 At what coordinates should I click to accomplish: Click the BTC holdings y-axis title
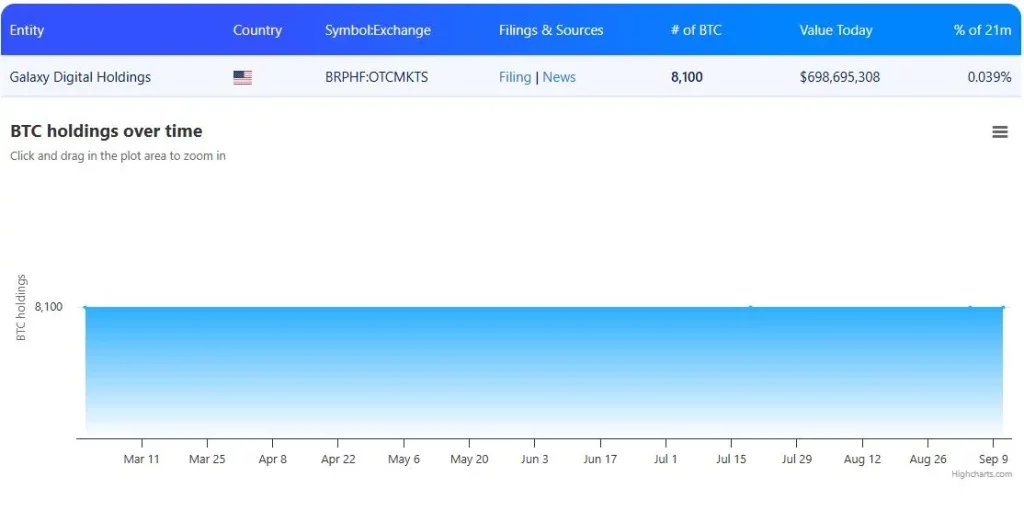[x=22, y=308]
